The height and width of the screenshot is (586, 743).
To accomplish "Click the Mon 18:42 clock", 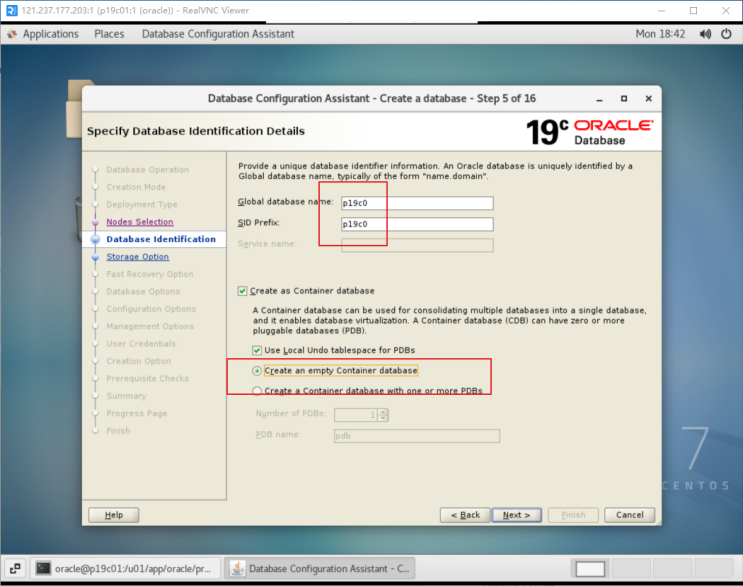I will [x=660, y=34].
